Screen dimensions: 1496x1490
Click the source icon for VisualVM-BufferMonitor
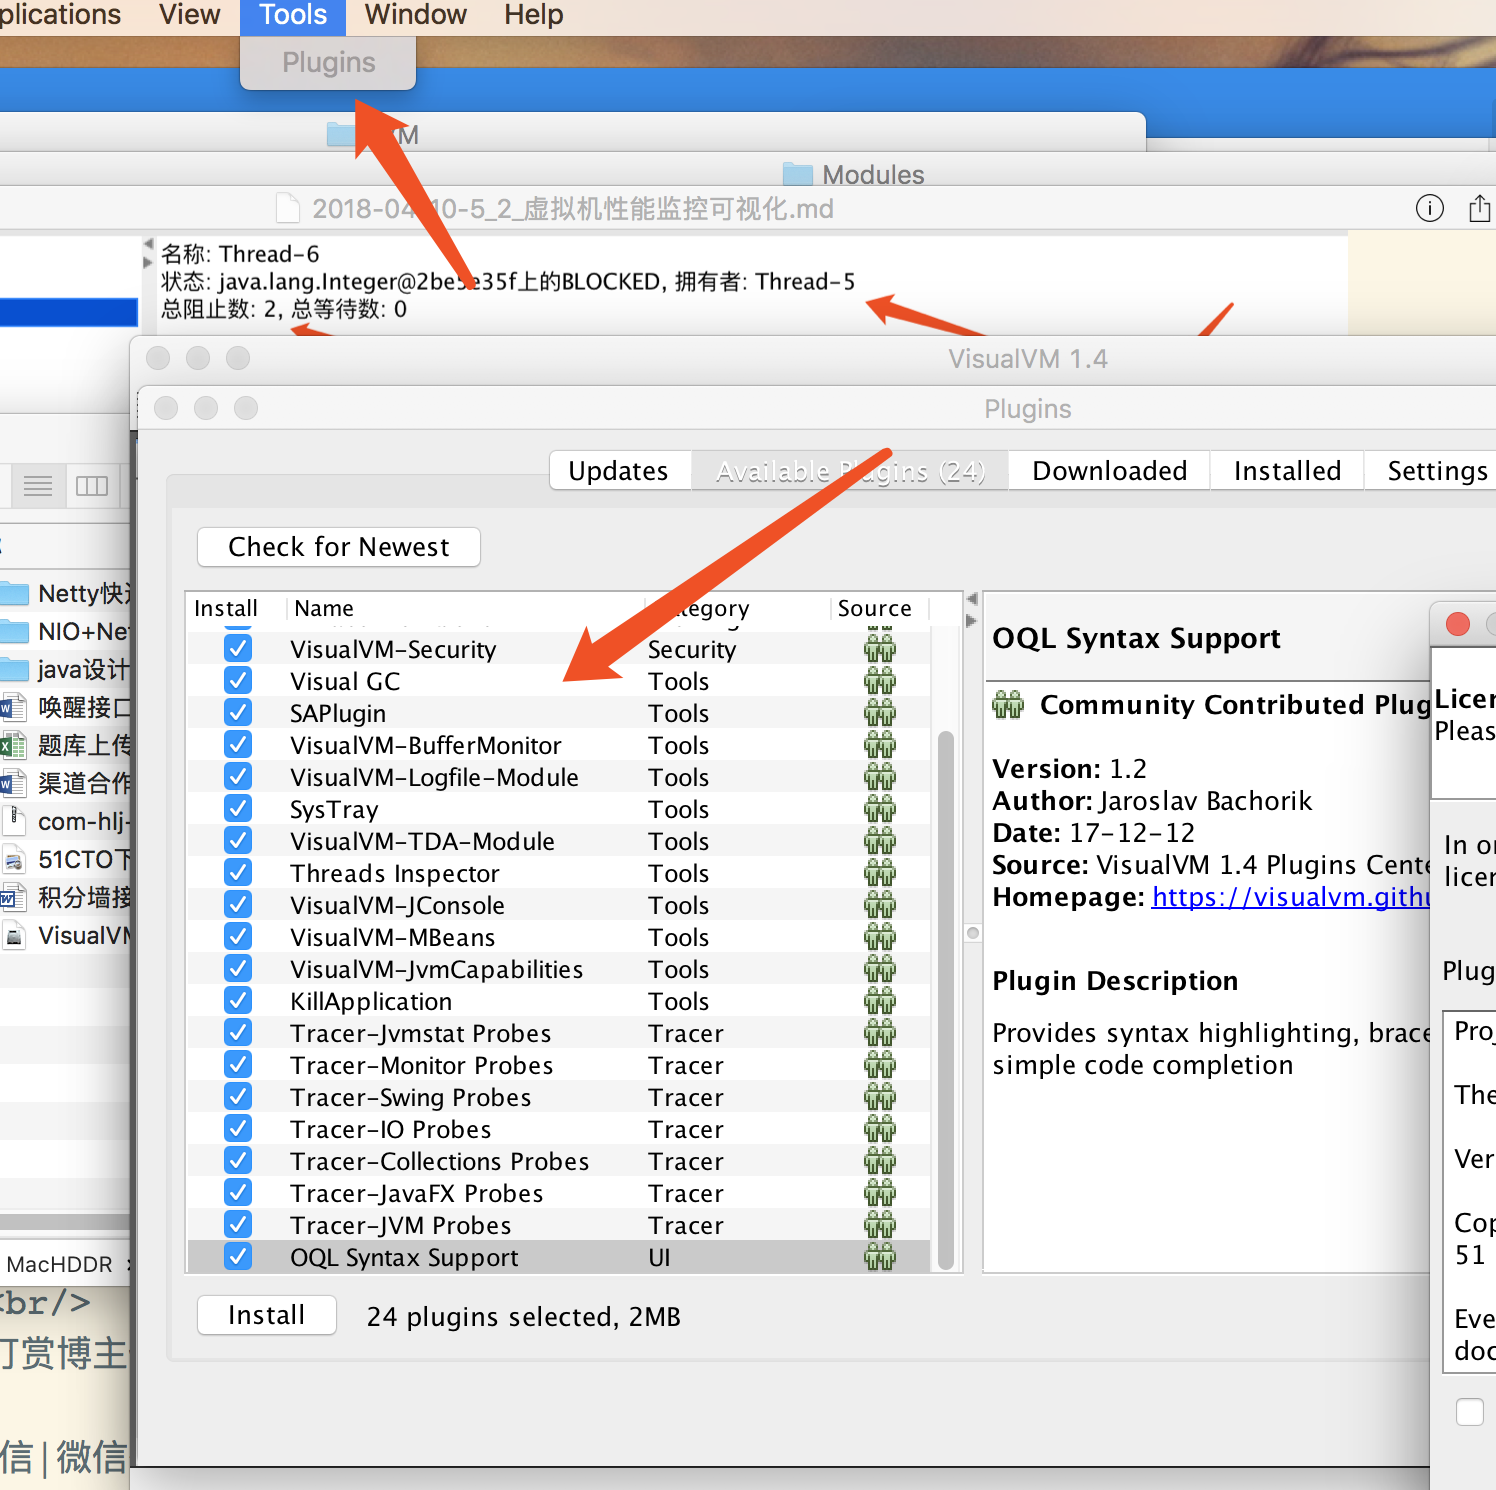pyautogui.click(x=880, y=745)
